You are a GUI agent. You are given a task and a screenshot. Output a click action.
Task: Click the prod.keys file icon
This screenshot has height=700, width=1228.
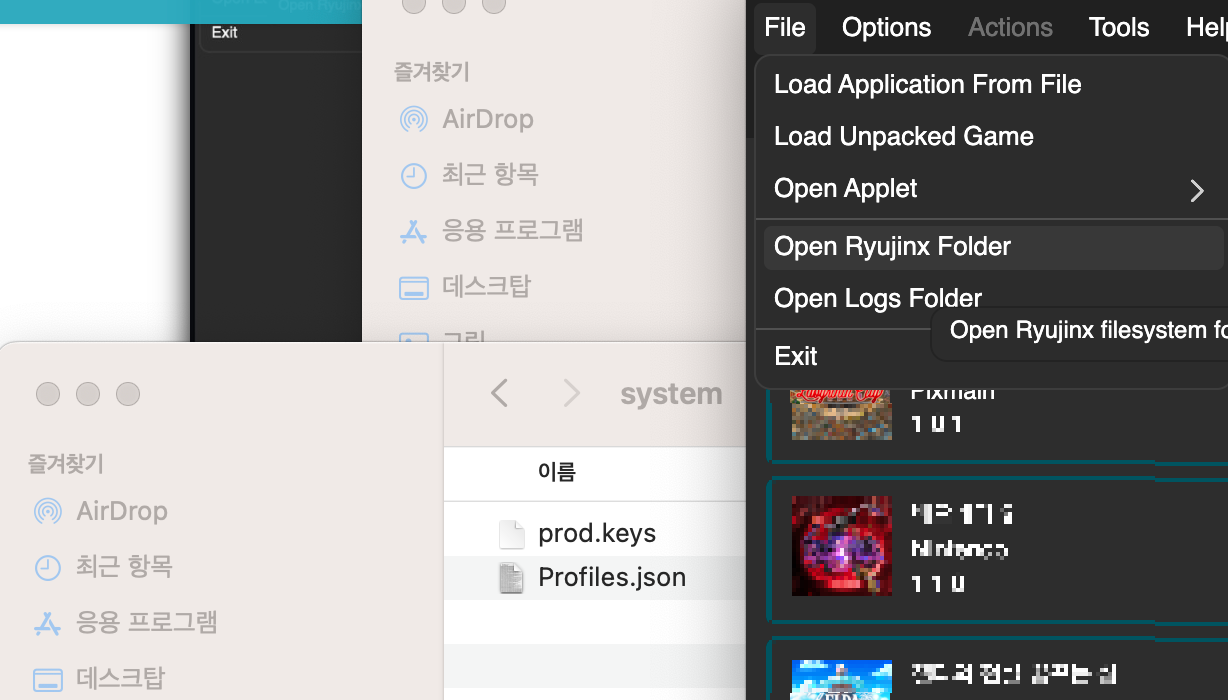tap(511, 534)
